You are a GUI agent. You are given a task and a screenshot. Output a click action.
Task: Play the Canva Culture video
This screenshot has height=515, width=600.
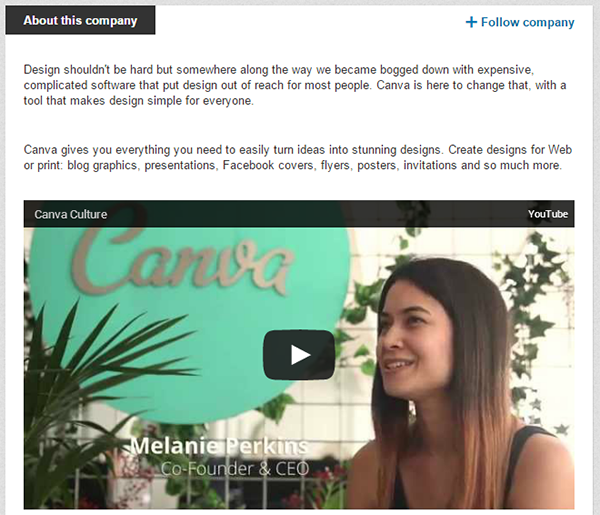coord(299,355)
